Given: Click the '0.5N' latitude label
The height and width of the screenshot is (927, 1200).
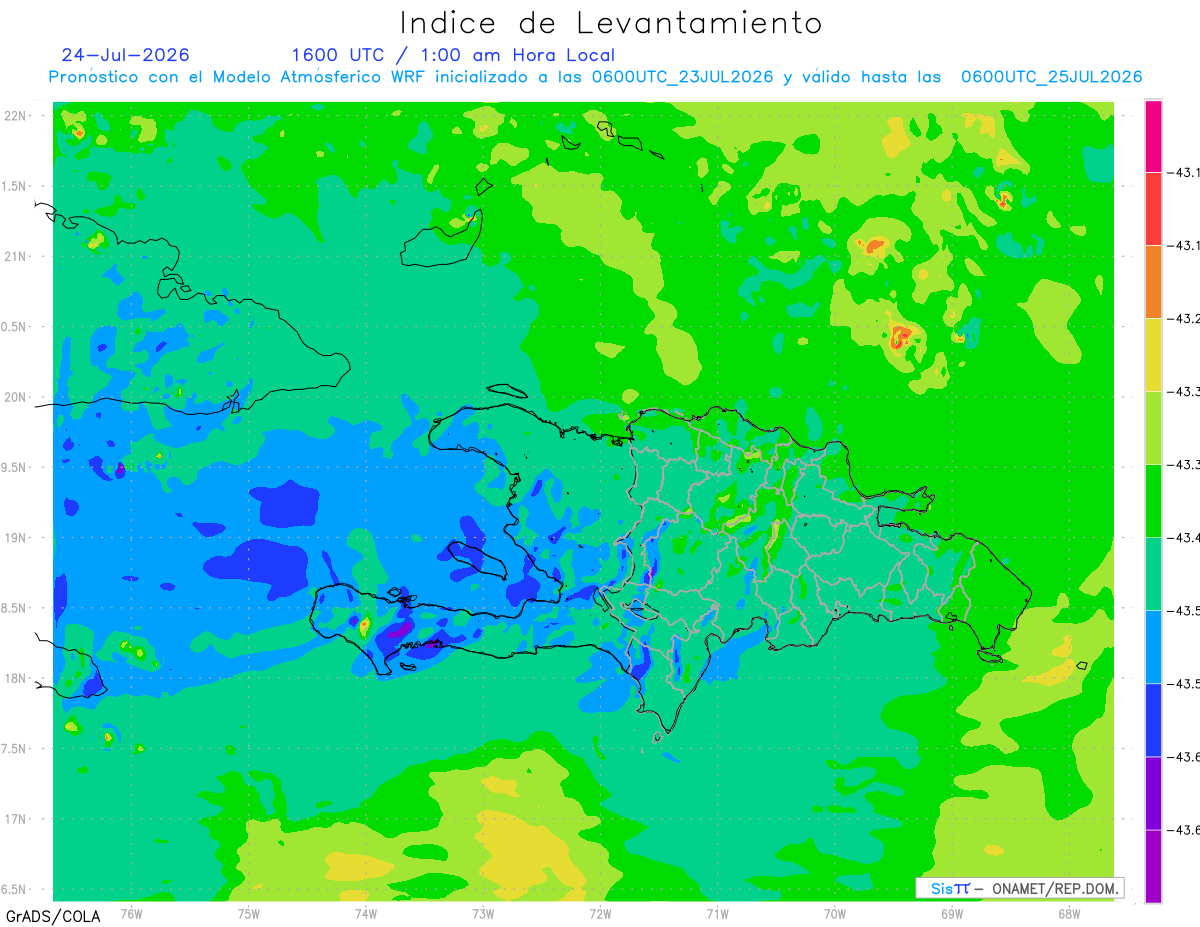Looking at the screenshot, I should [x=15, y=327].
